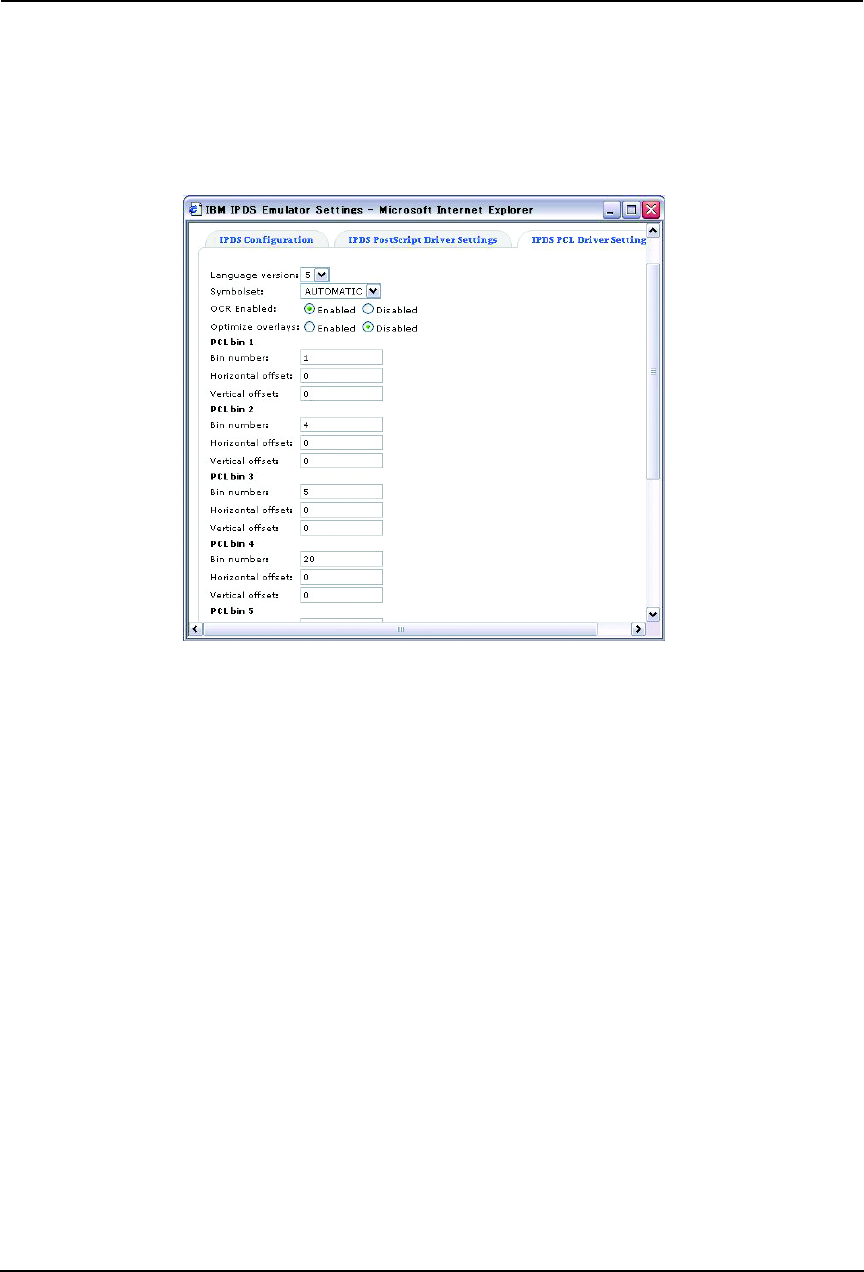Click the PCL bin 1 Bin number field

342,357
